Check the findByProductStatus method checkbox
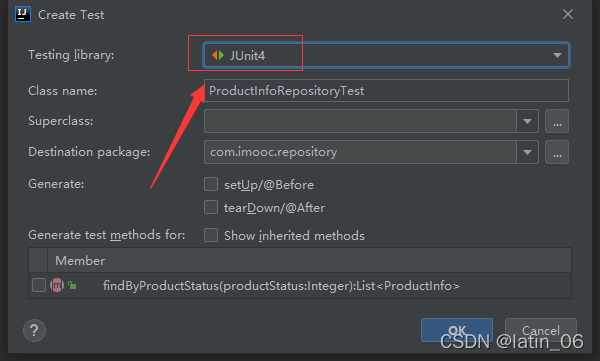Image resolution: width=600 pixels, height=361 pixels. coord(39,285)
